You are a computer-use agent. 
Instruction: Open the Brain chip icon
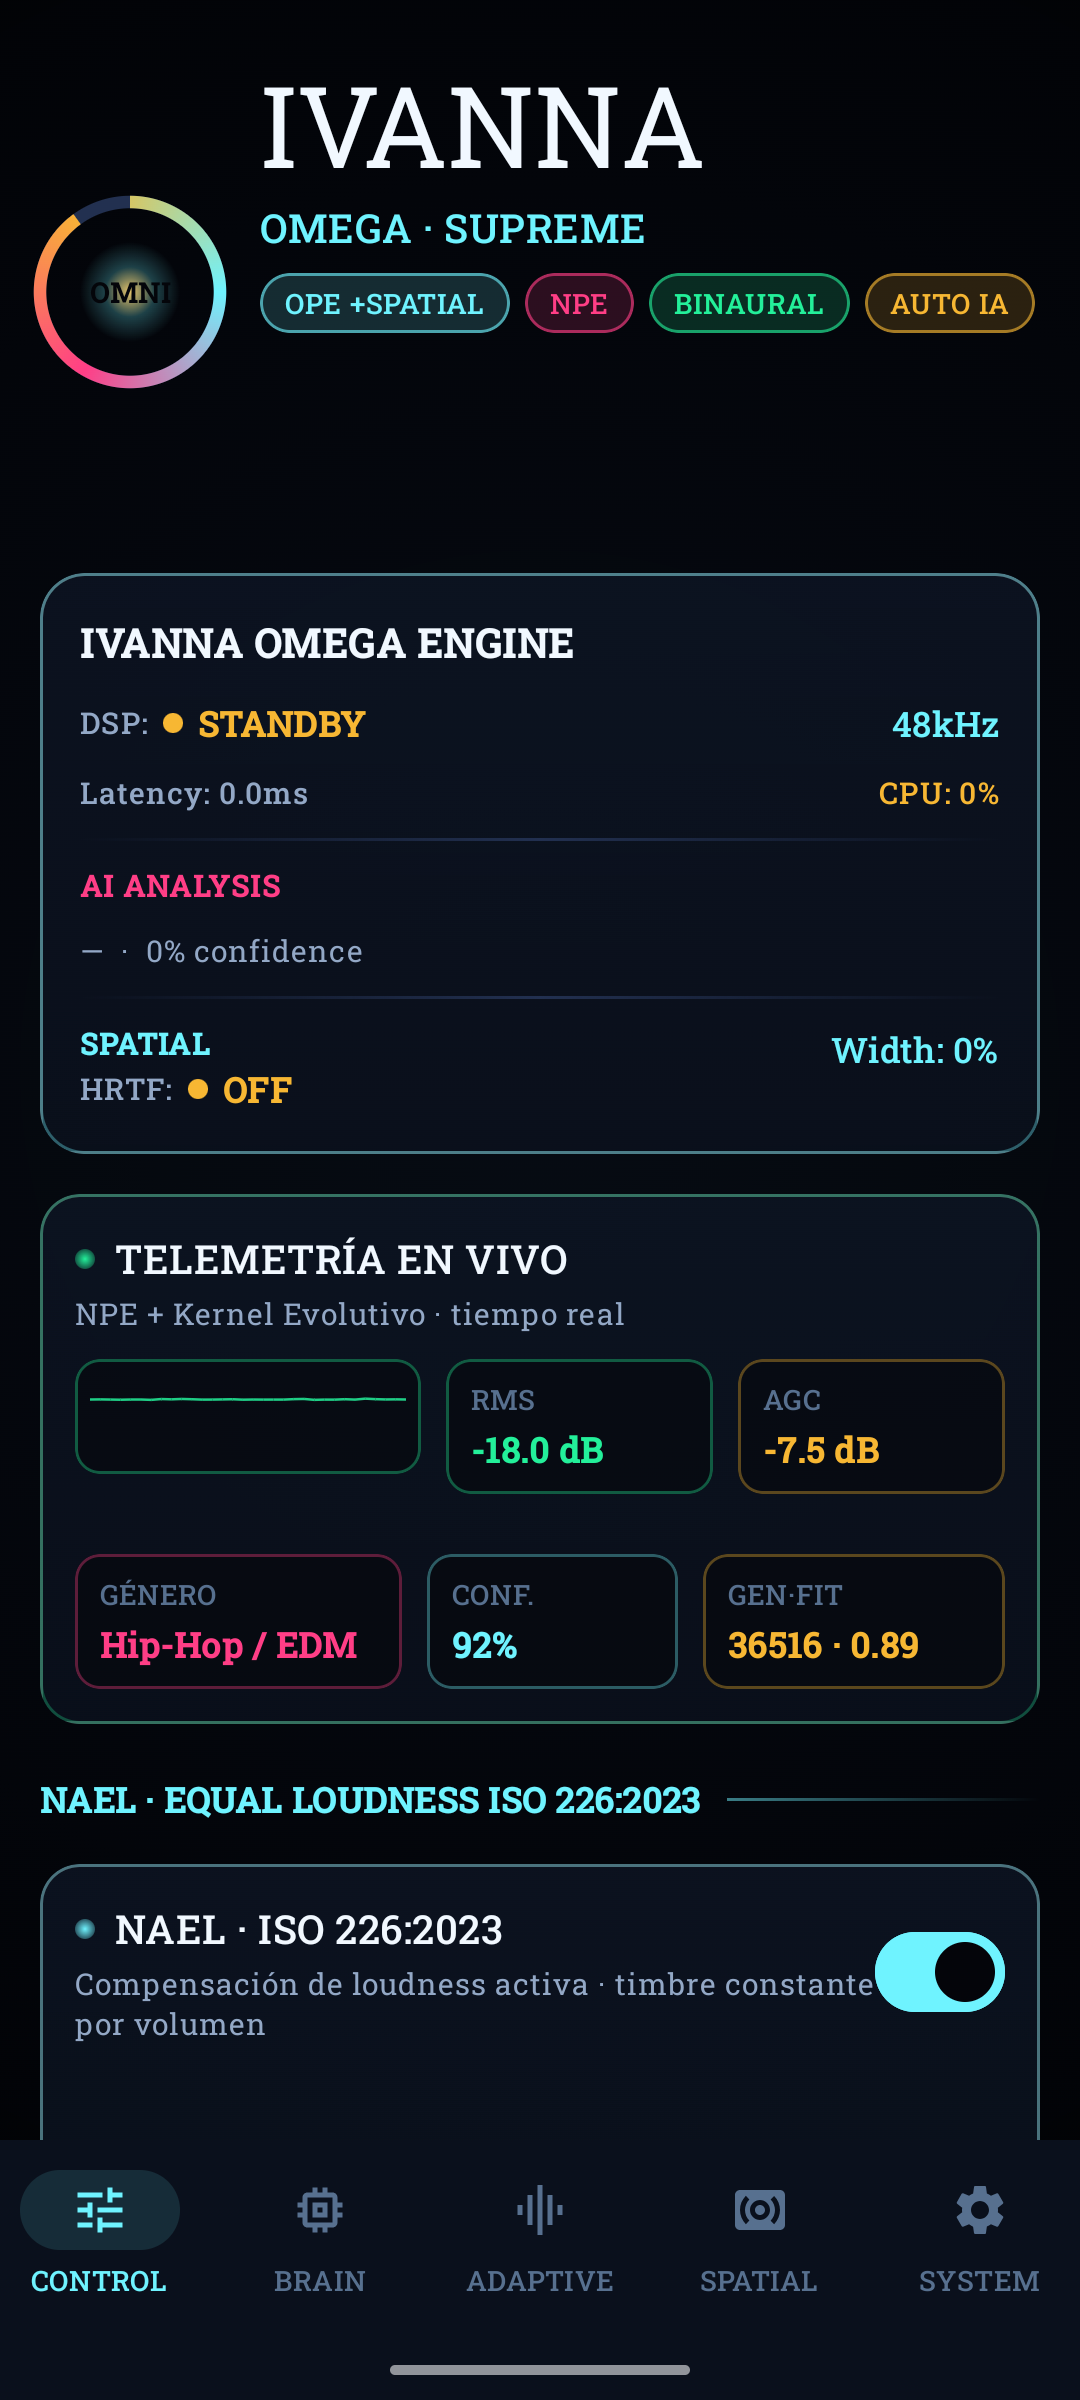(320, 2210)
